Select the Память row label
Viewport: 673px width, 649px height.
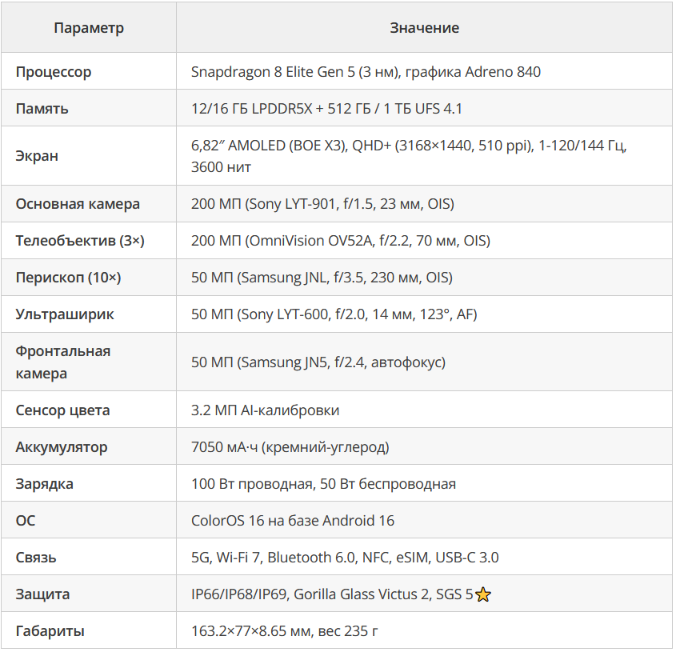[x=42, y=109]
